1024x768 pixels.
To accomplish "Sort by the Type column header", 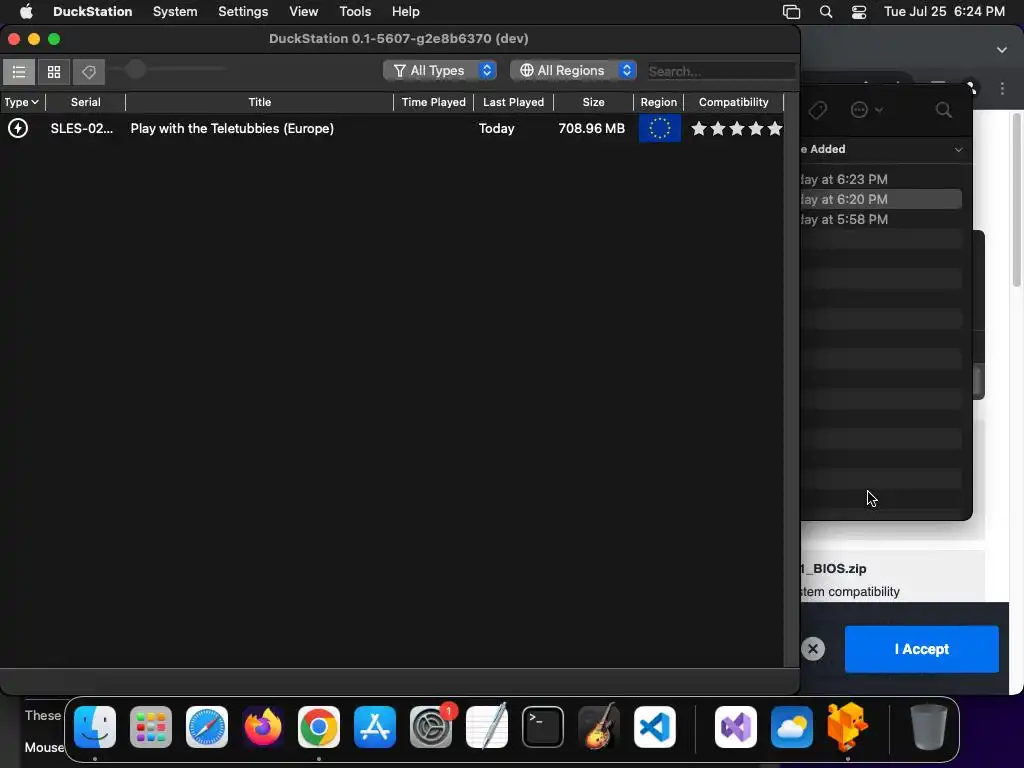I will (x=22, y=102).
